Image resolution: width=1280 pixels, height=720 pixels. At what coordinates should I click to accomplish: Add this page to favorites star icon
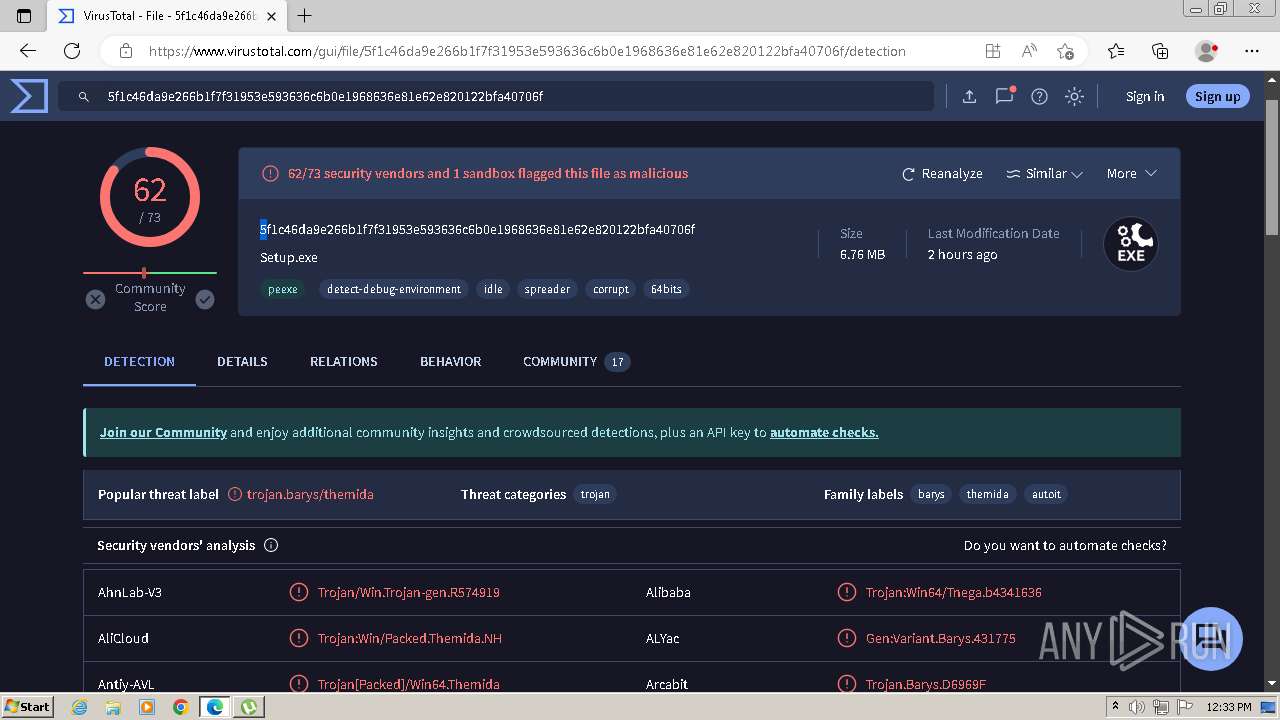pyautogui.click(x=1065, y=51)
